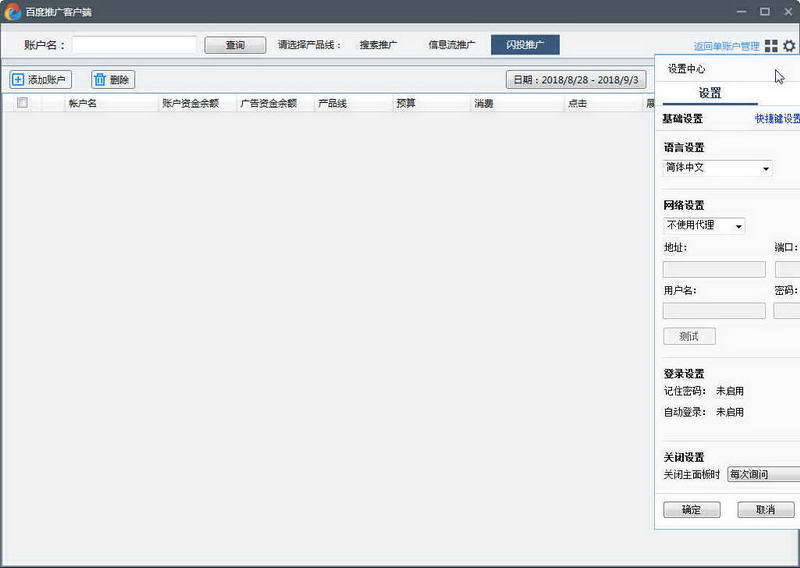Viewport: 800px width, 568px height.
Task: Follow the 返回单账户管理 link
Action: 727,46
